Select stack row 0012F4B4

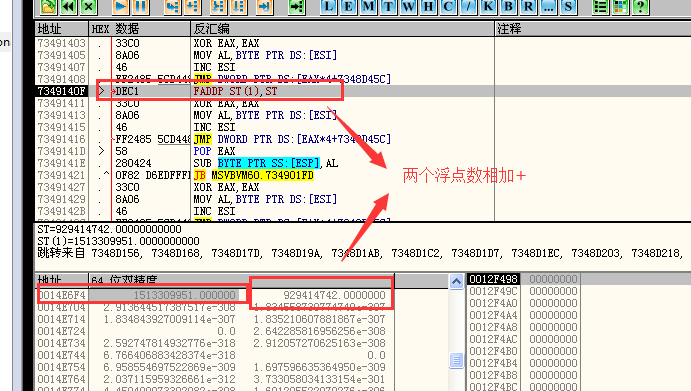coord(524,363)
